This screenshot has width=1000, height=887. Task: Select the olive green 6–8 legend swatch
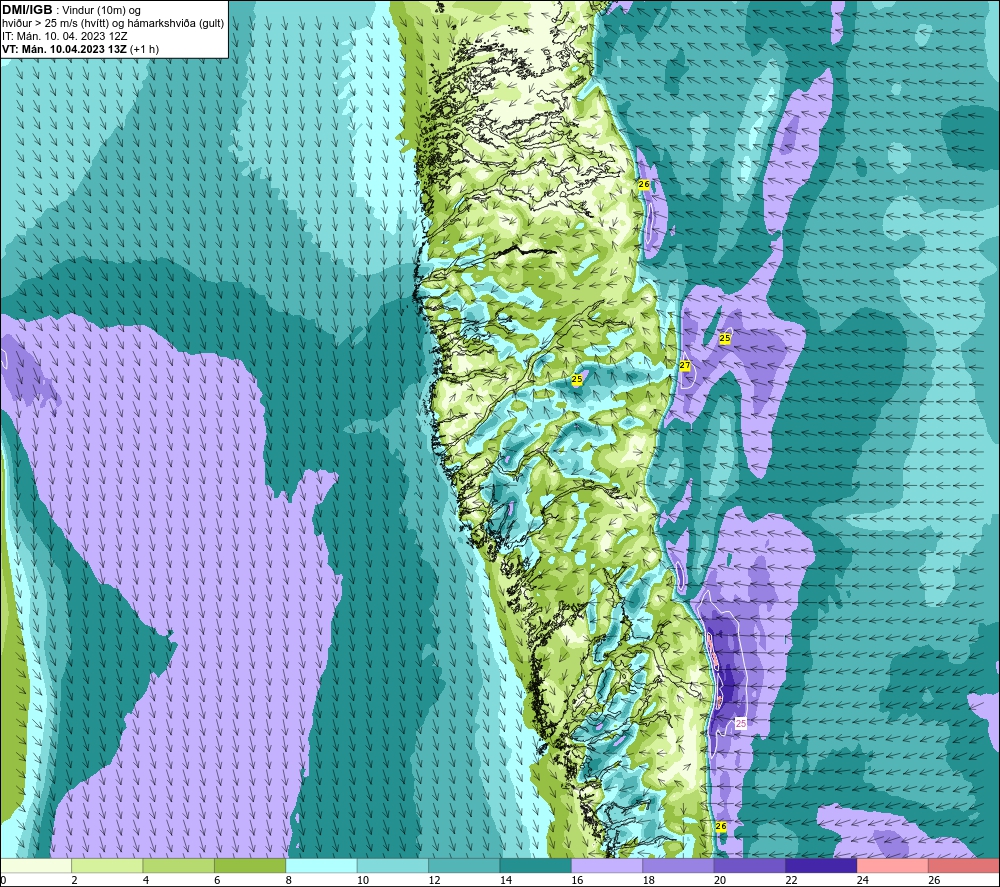[250, 865]
